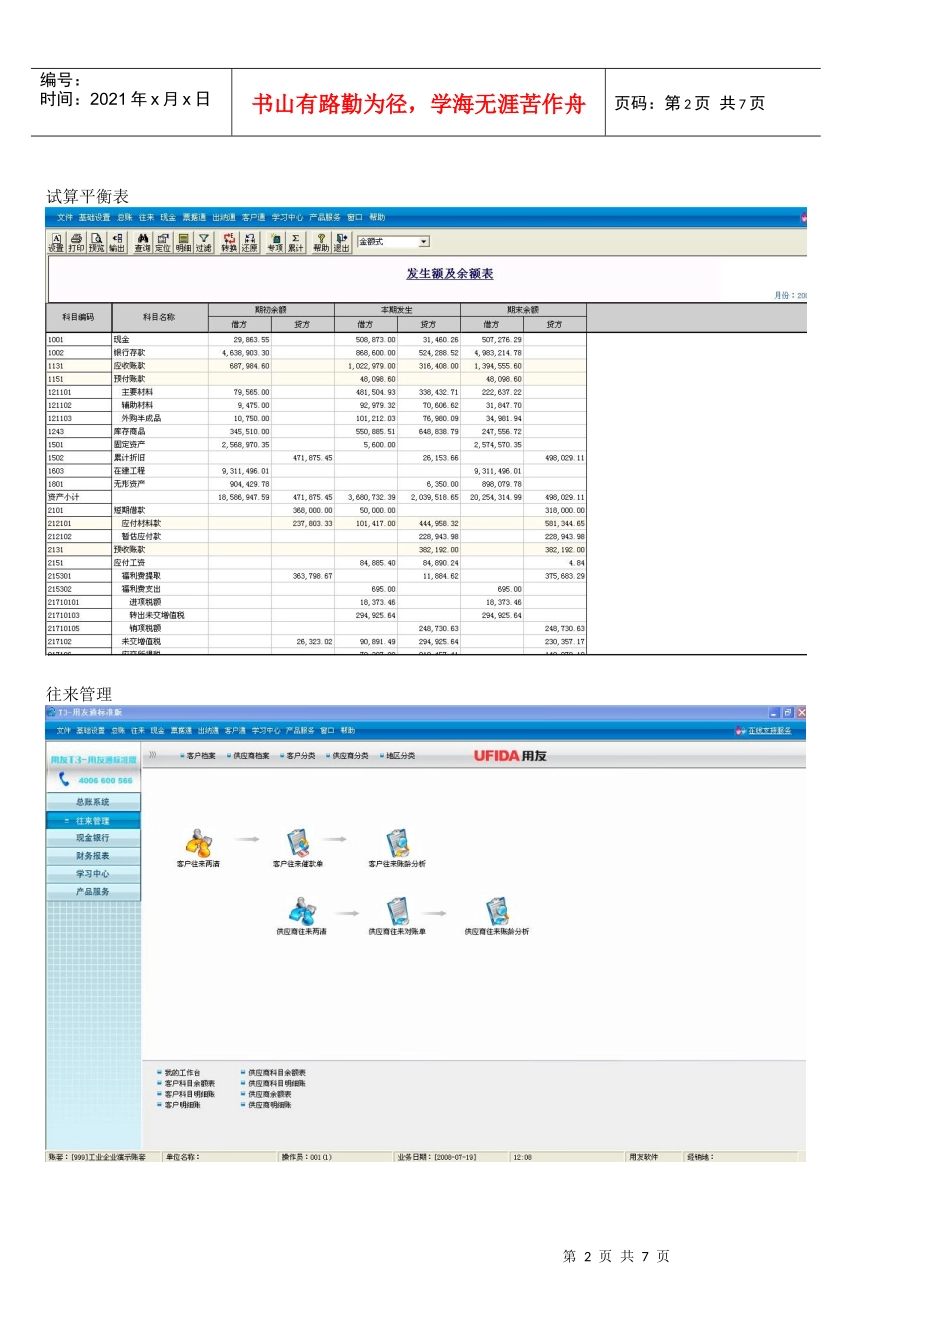Click the 明细 detail toolbar icon
Viewport: 950px width, 1344px height.
pos(184,243)
